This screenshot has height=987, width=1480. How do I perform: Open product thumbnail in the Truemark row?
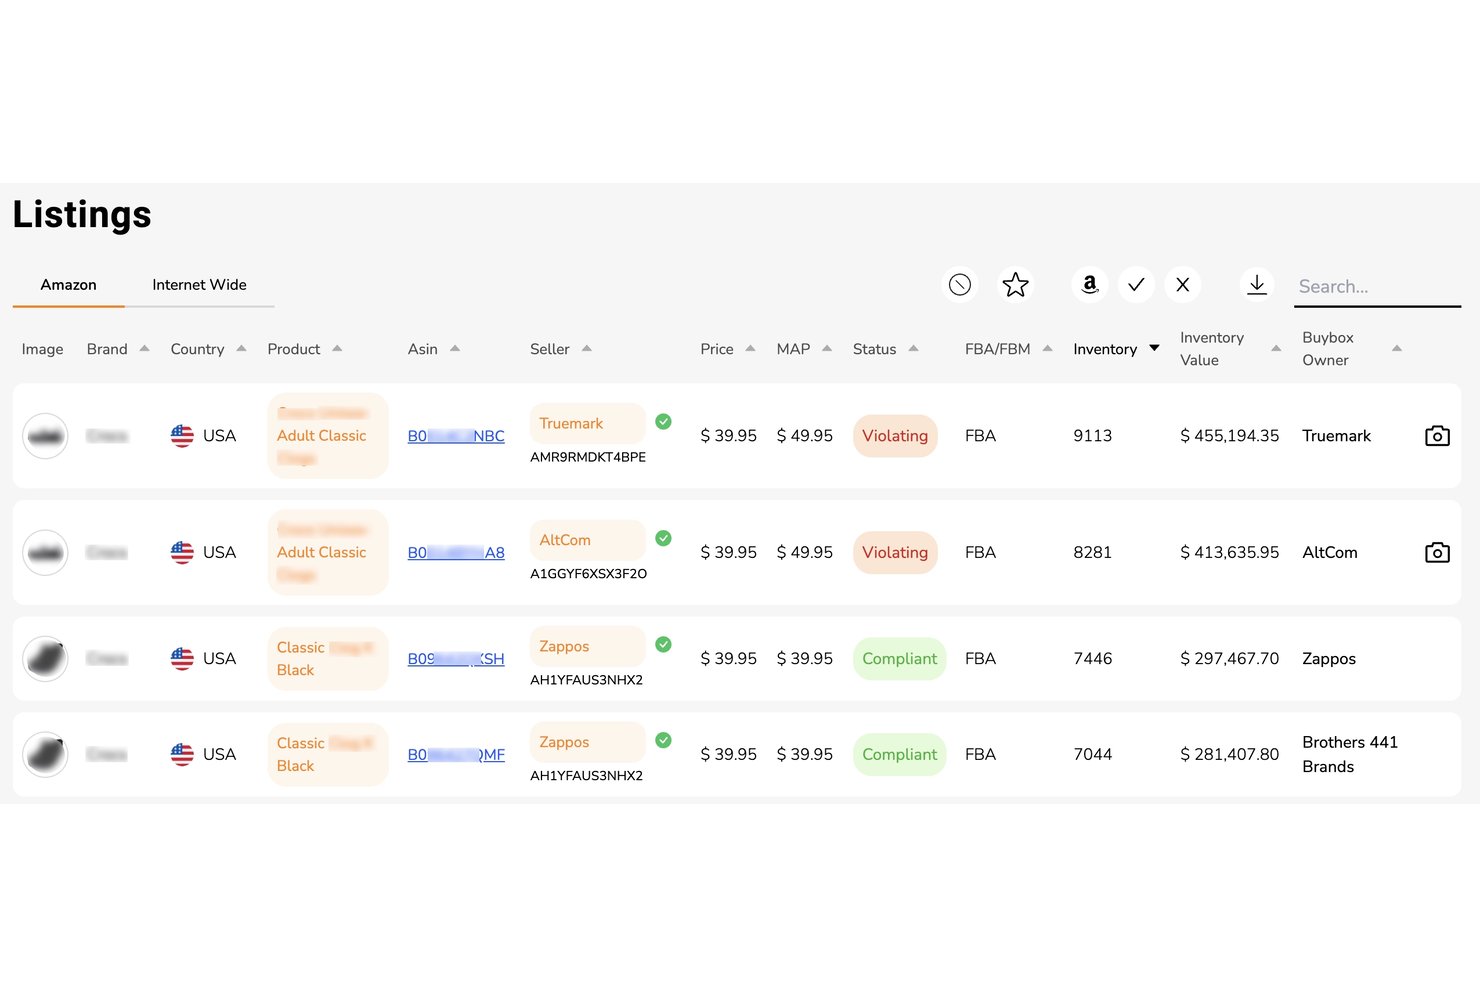(45, 436)
